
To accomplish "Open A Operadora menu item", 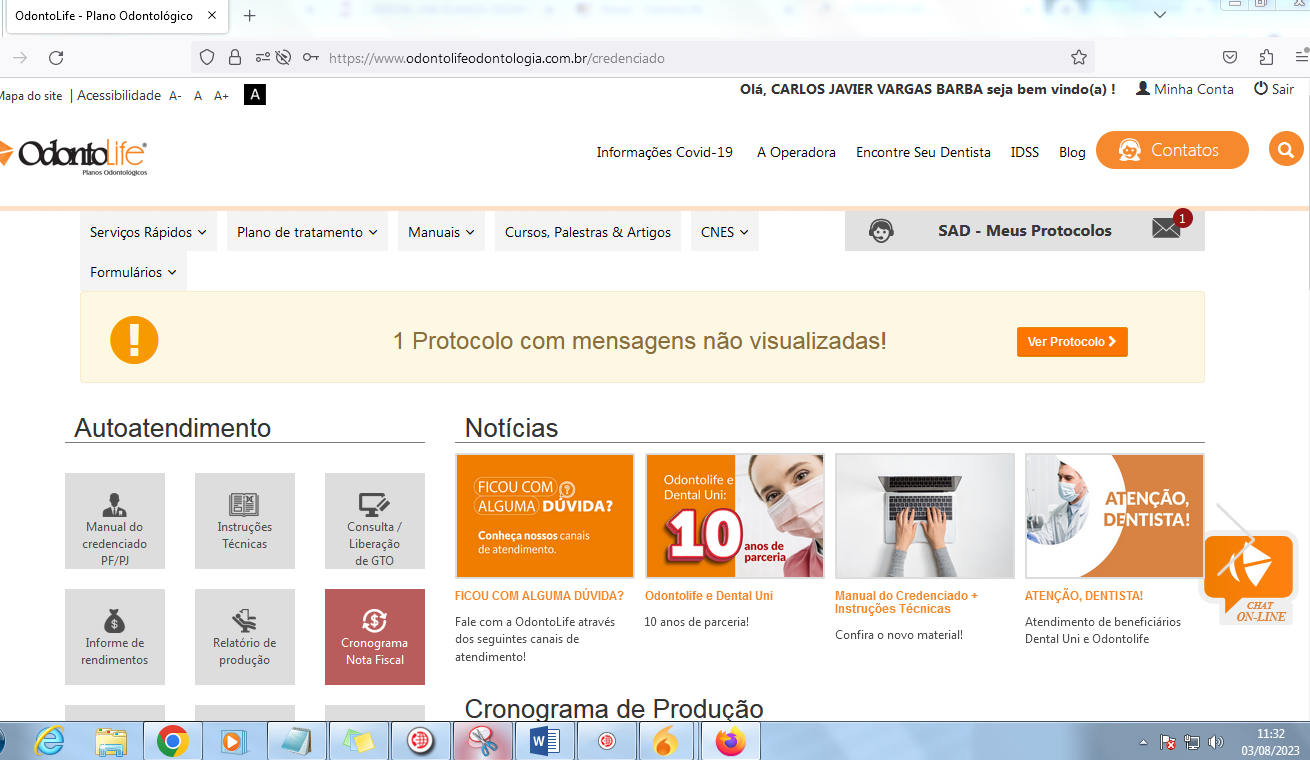I will point(796,152).
